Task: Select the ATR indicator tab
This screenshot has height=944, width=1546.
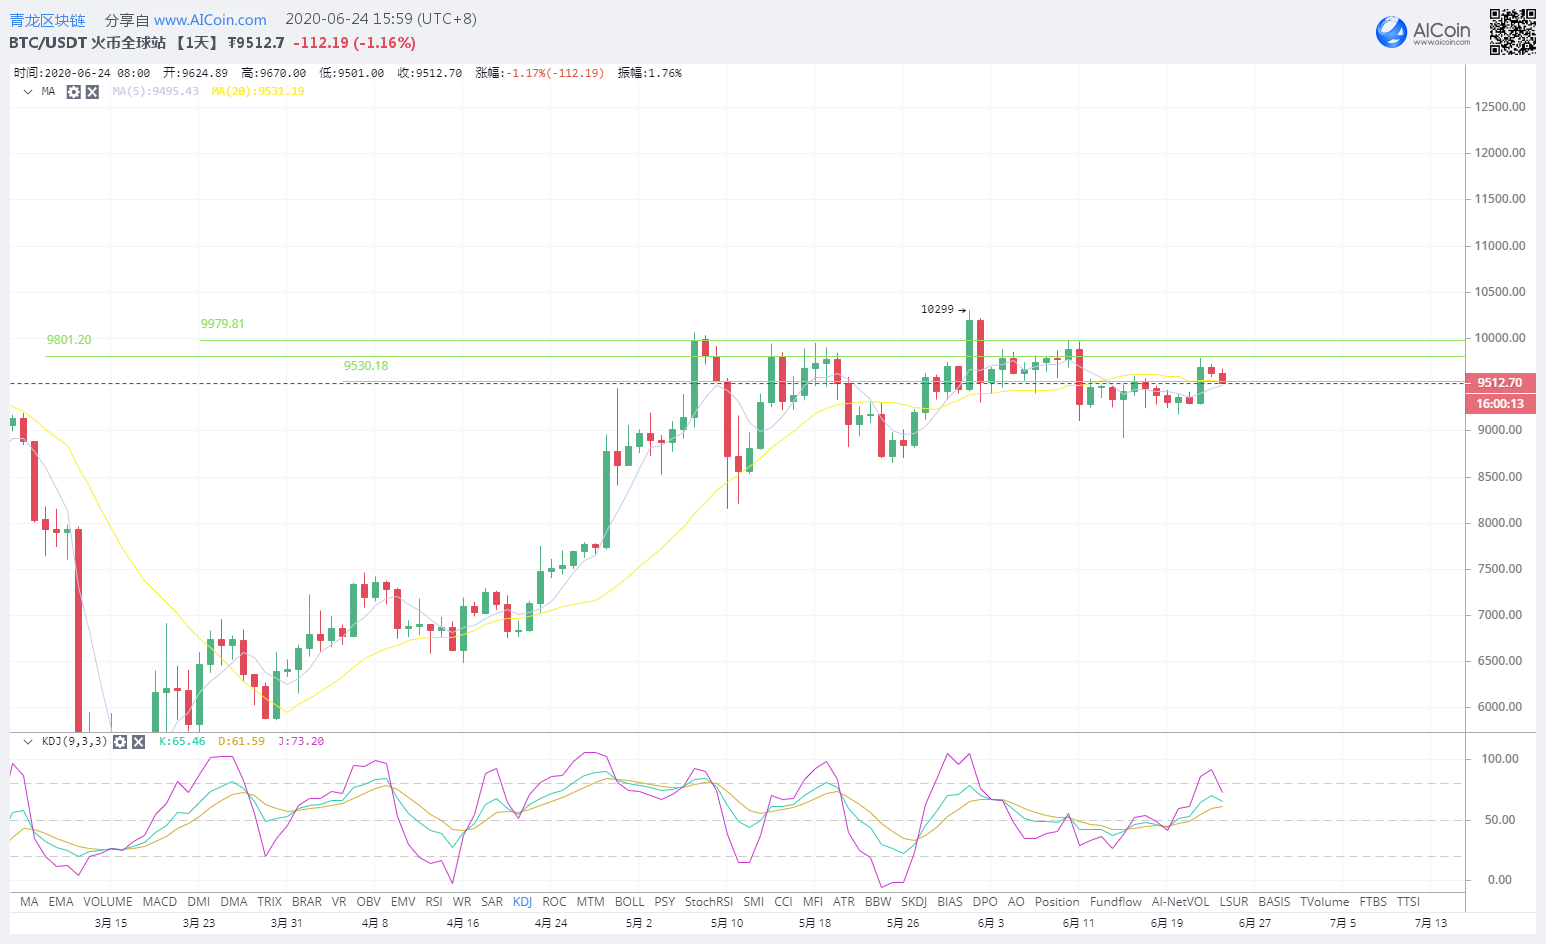Action: 844,902
